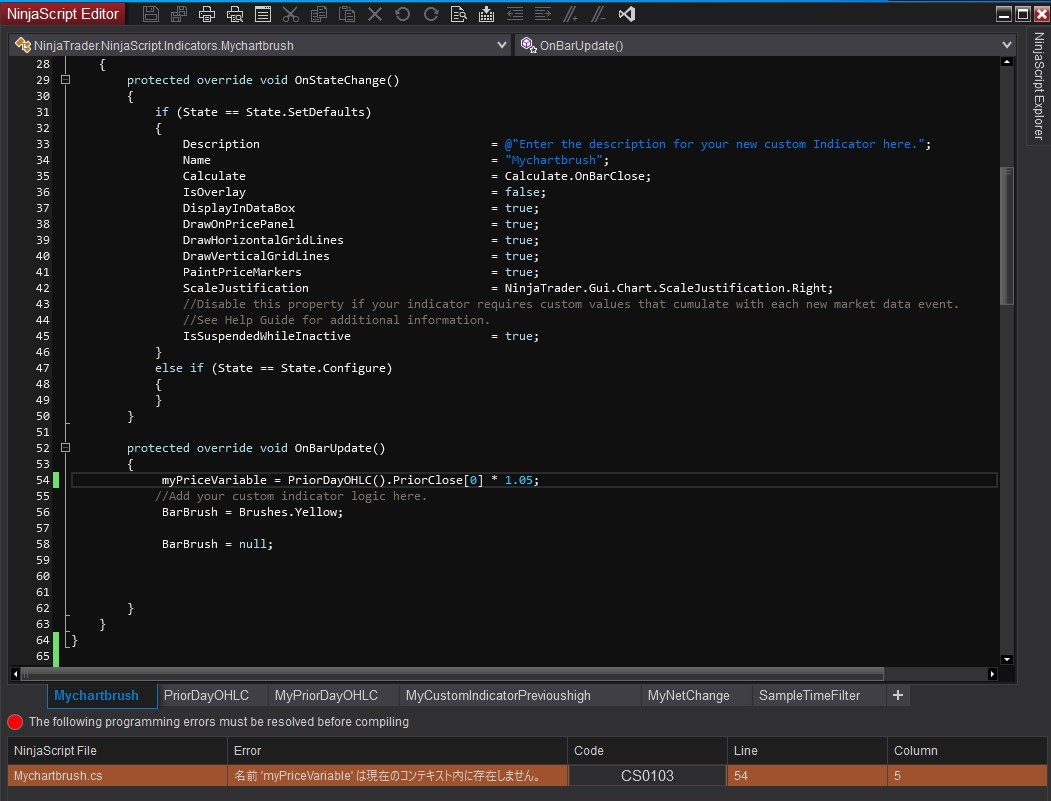The image size is (1051, 801).
Task: Open Print Preview from the toolbar
Action: tap(235, 14)
